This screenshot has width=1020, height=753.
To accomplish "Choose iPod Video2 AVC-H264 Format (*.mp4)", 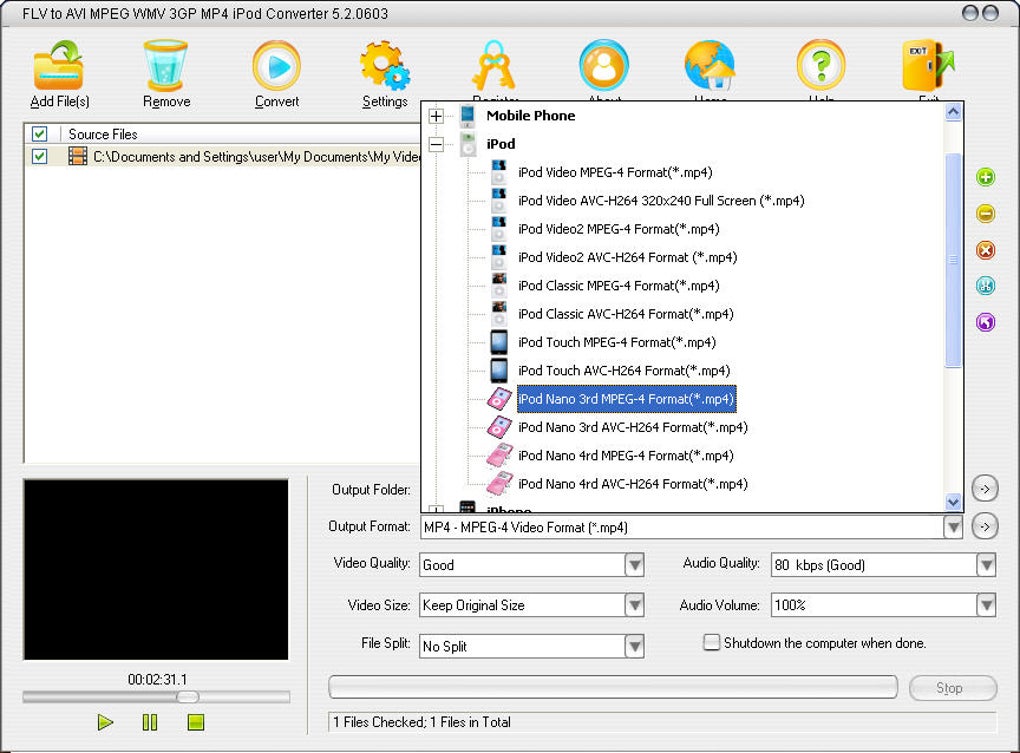I will click(627, 258).
